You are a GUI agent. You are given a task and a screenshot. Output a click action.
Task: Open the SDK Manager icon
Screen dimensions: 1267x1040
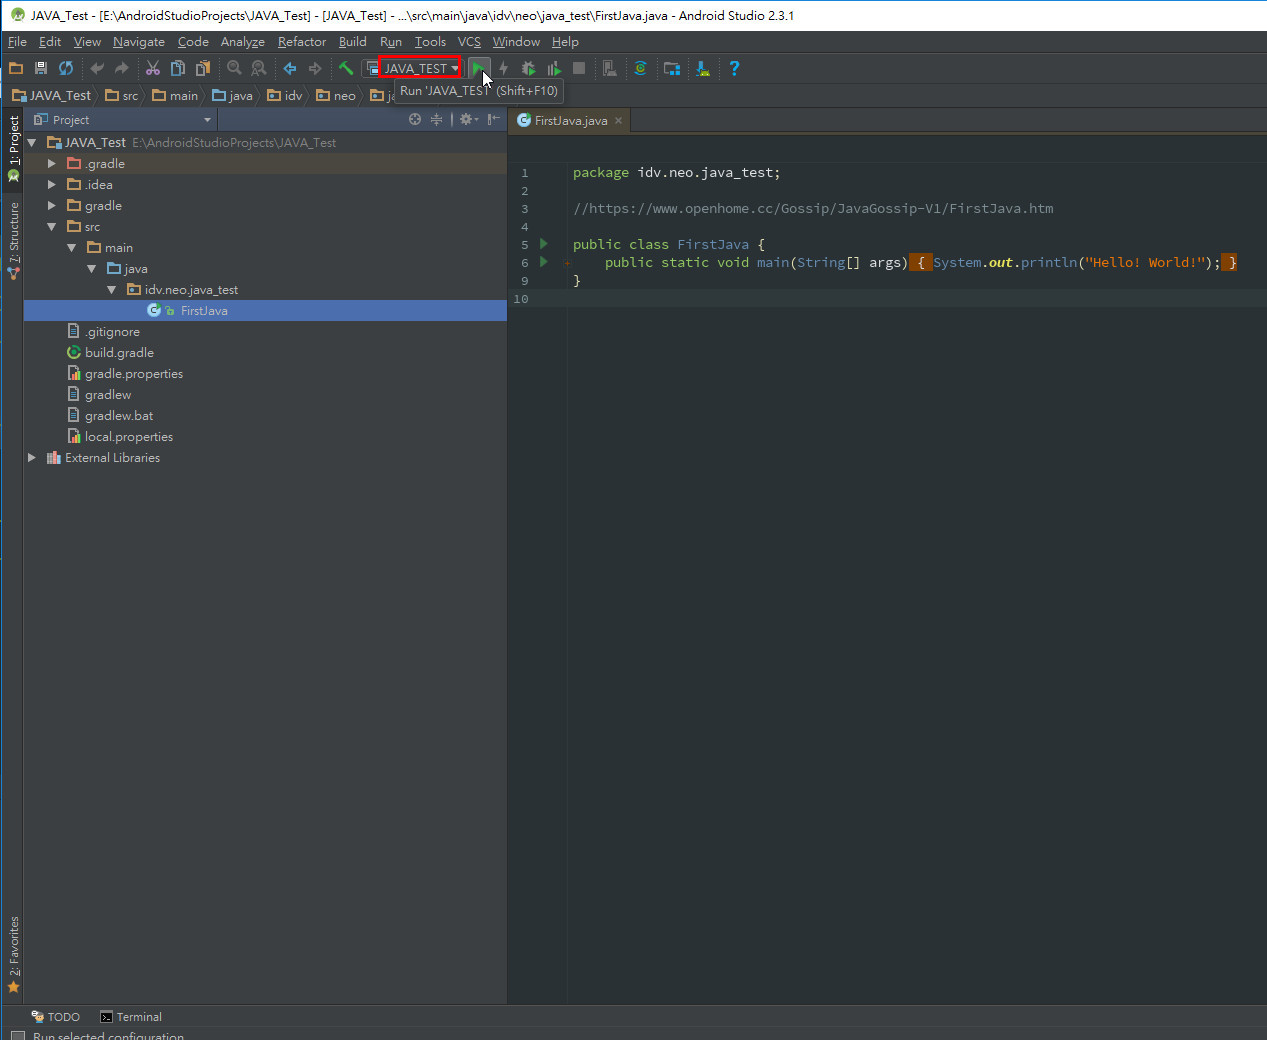click(703, 68)
